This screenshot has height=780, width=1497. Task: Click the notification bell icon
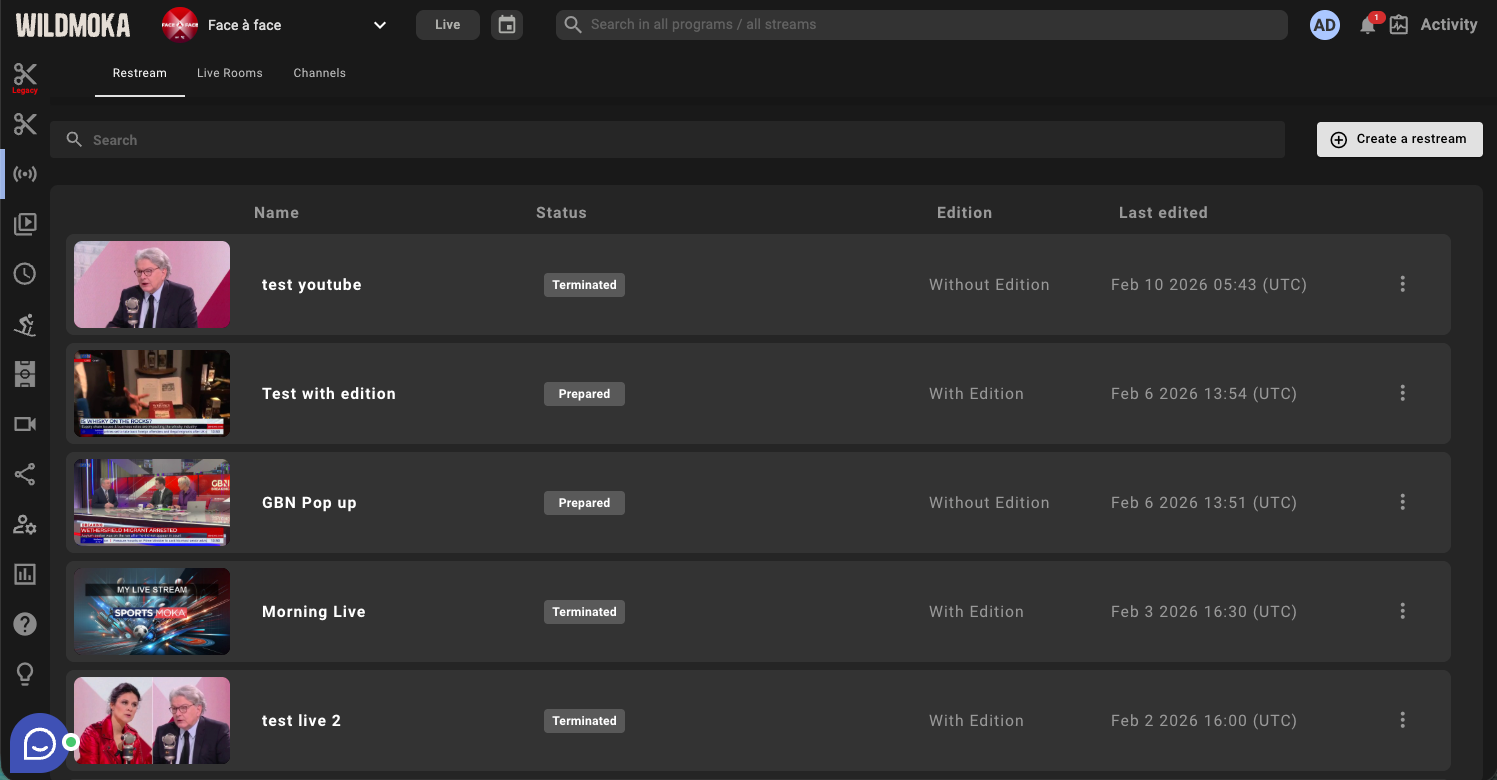pos(1367,25)
